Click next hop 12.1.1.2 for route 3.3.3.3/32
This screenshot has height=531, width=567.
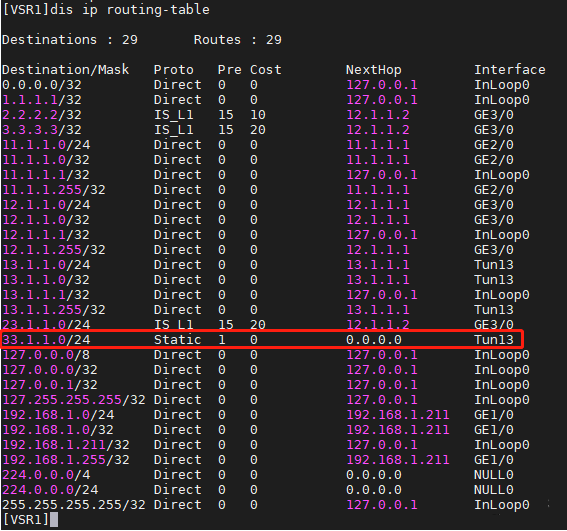click(378, 129)
